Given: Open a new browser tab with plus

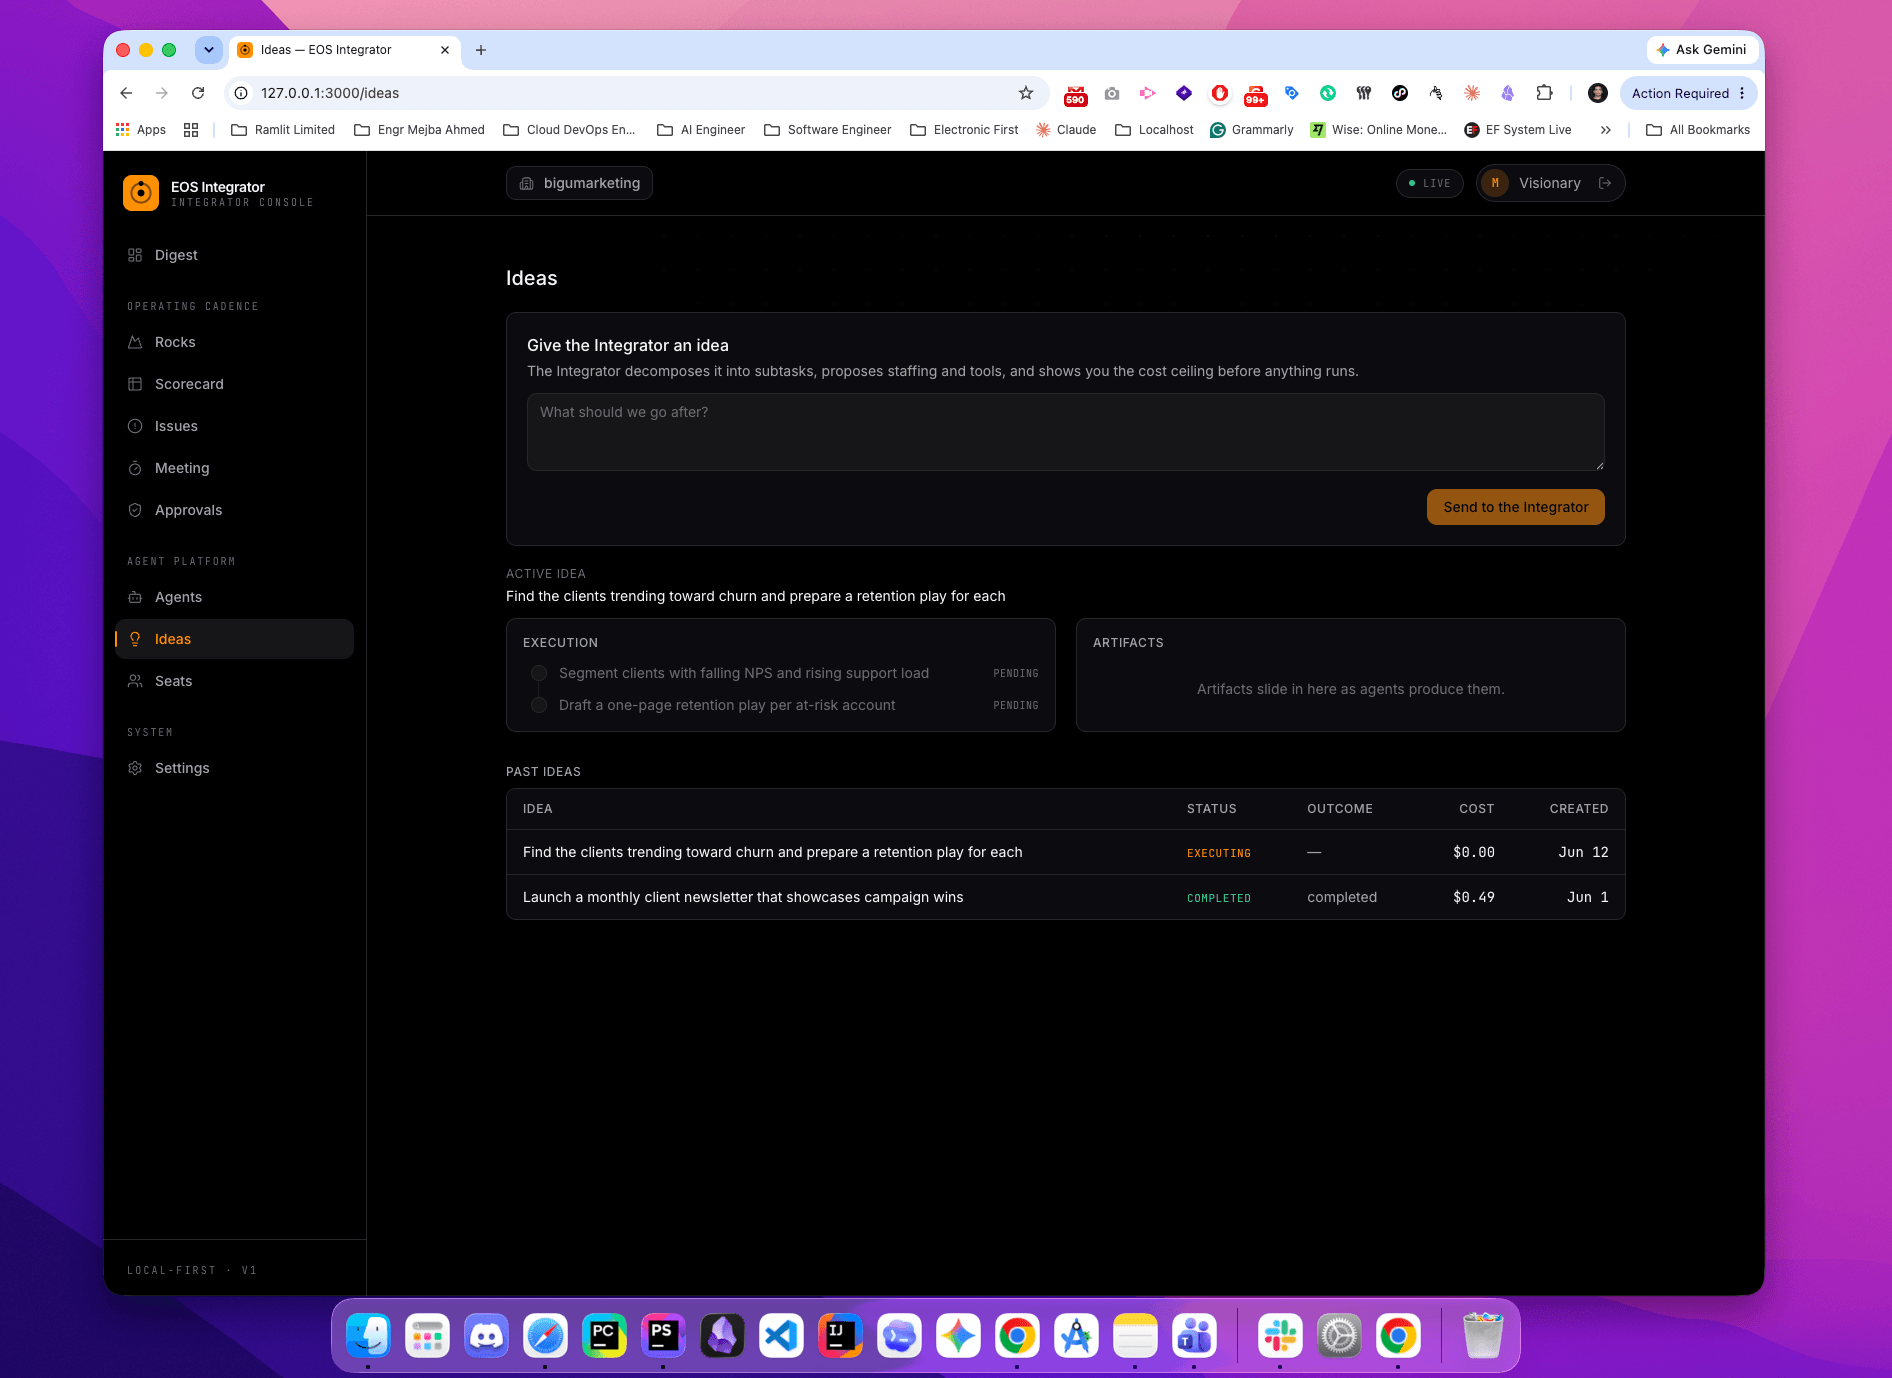Looking at the screenshot, I should point(481,50).
